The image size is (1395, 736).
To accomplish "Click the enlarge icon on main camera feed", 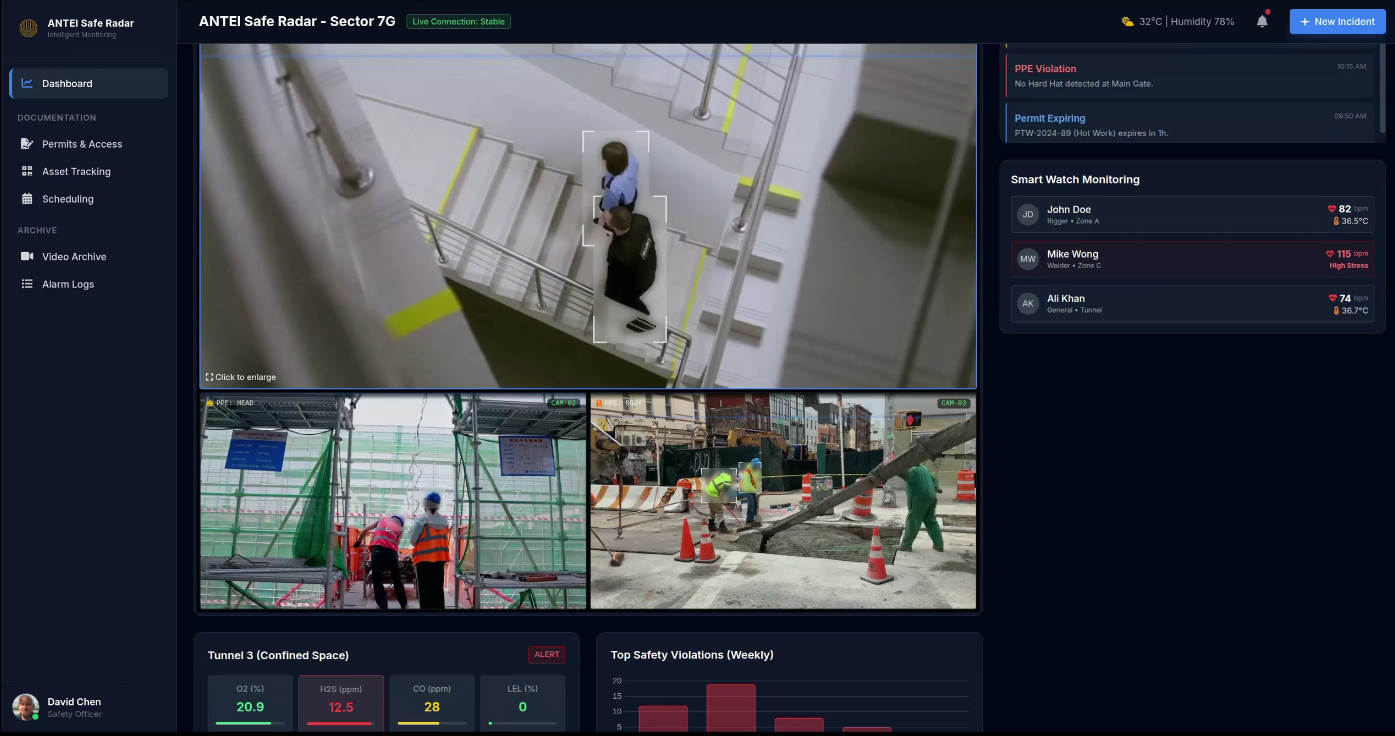I will pyautogui.click(x=209, y=377).
